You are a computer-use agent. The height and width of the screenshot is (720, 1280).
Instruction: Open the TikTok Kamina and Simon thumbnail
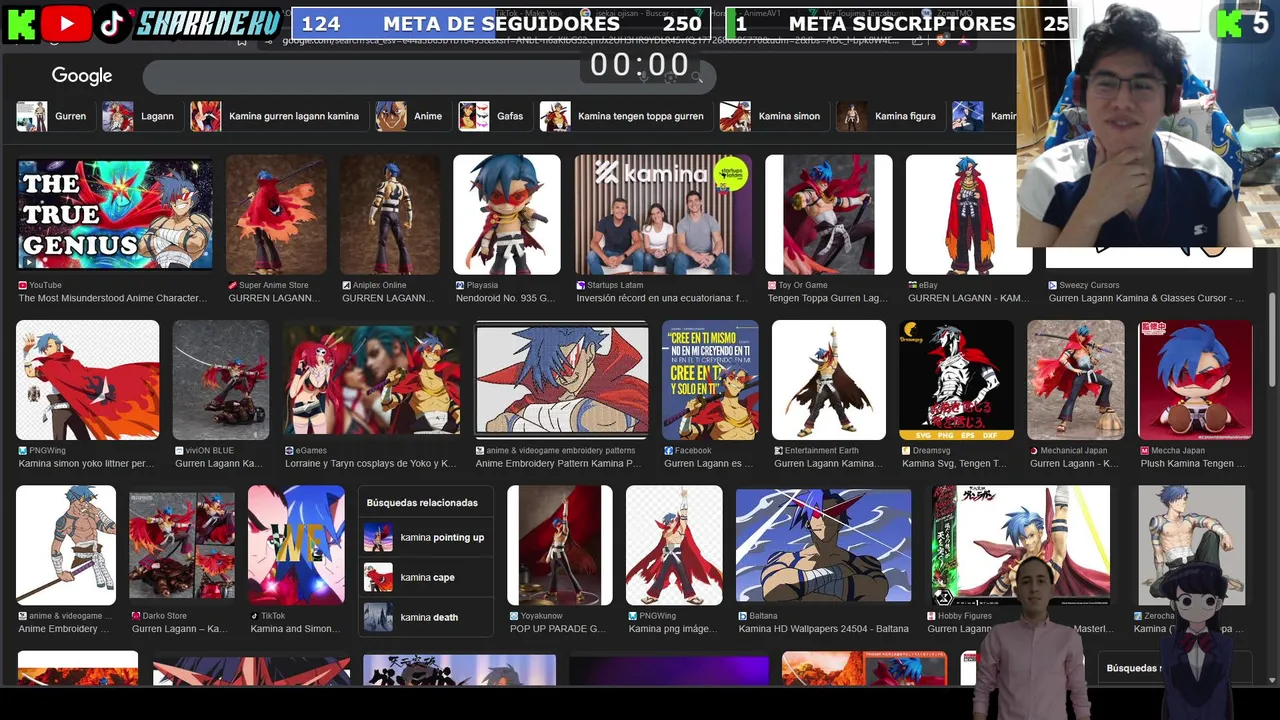(x=296, y=545)
